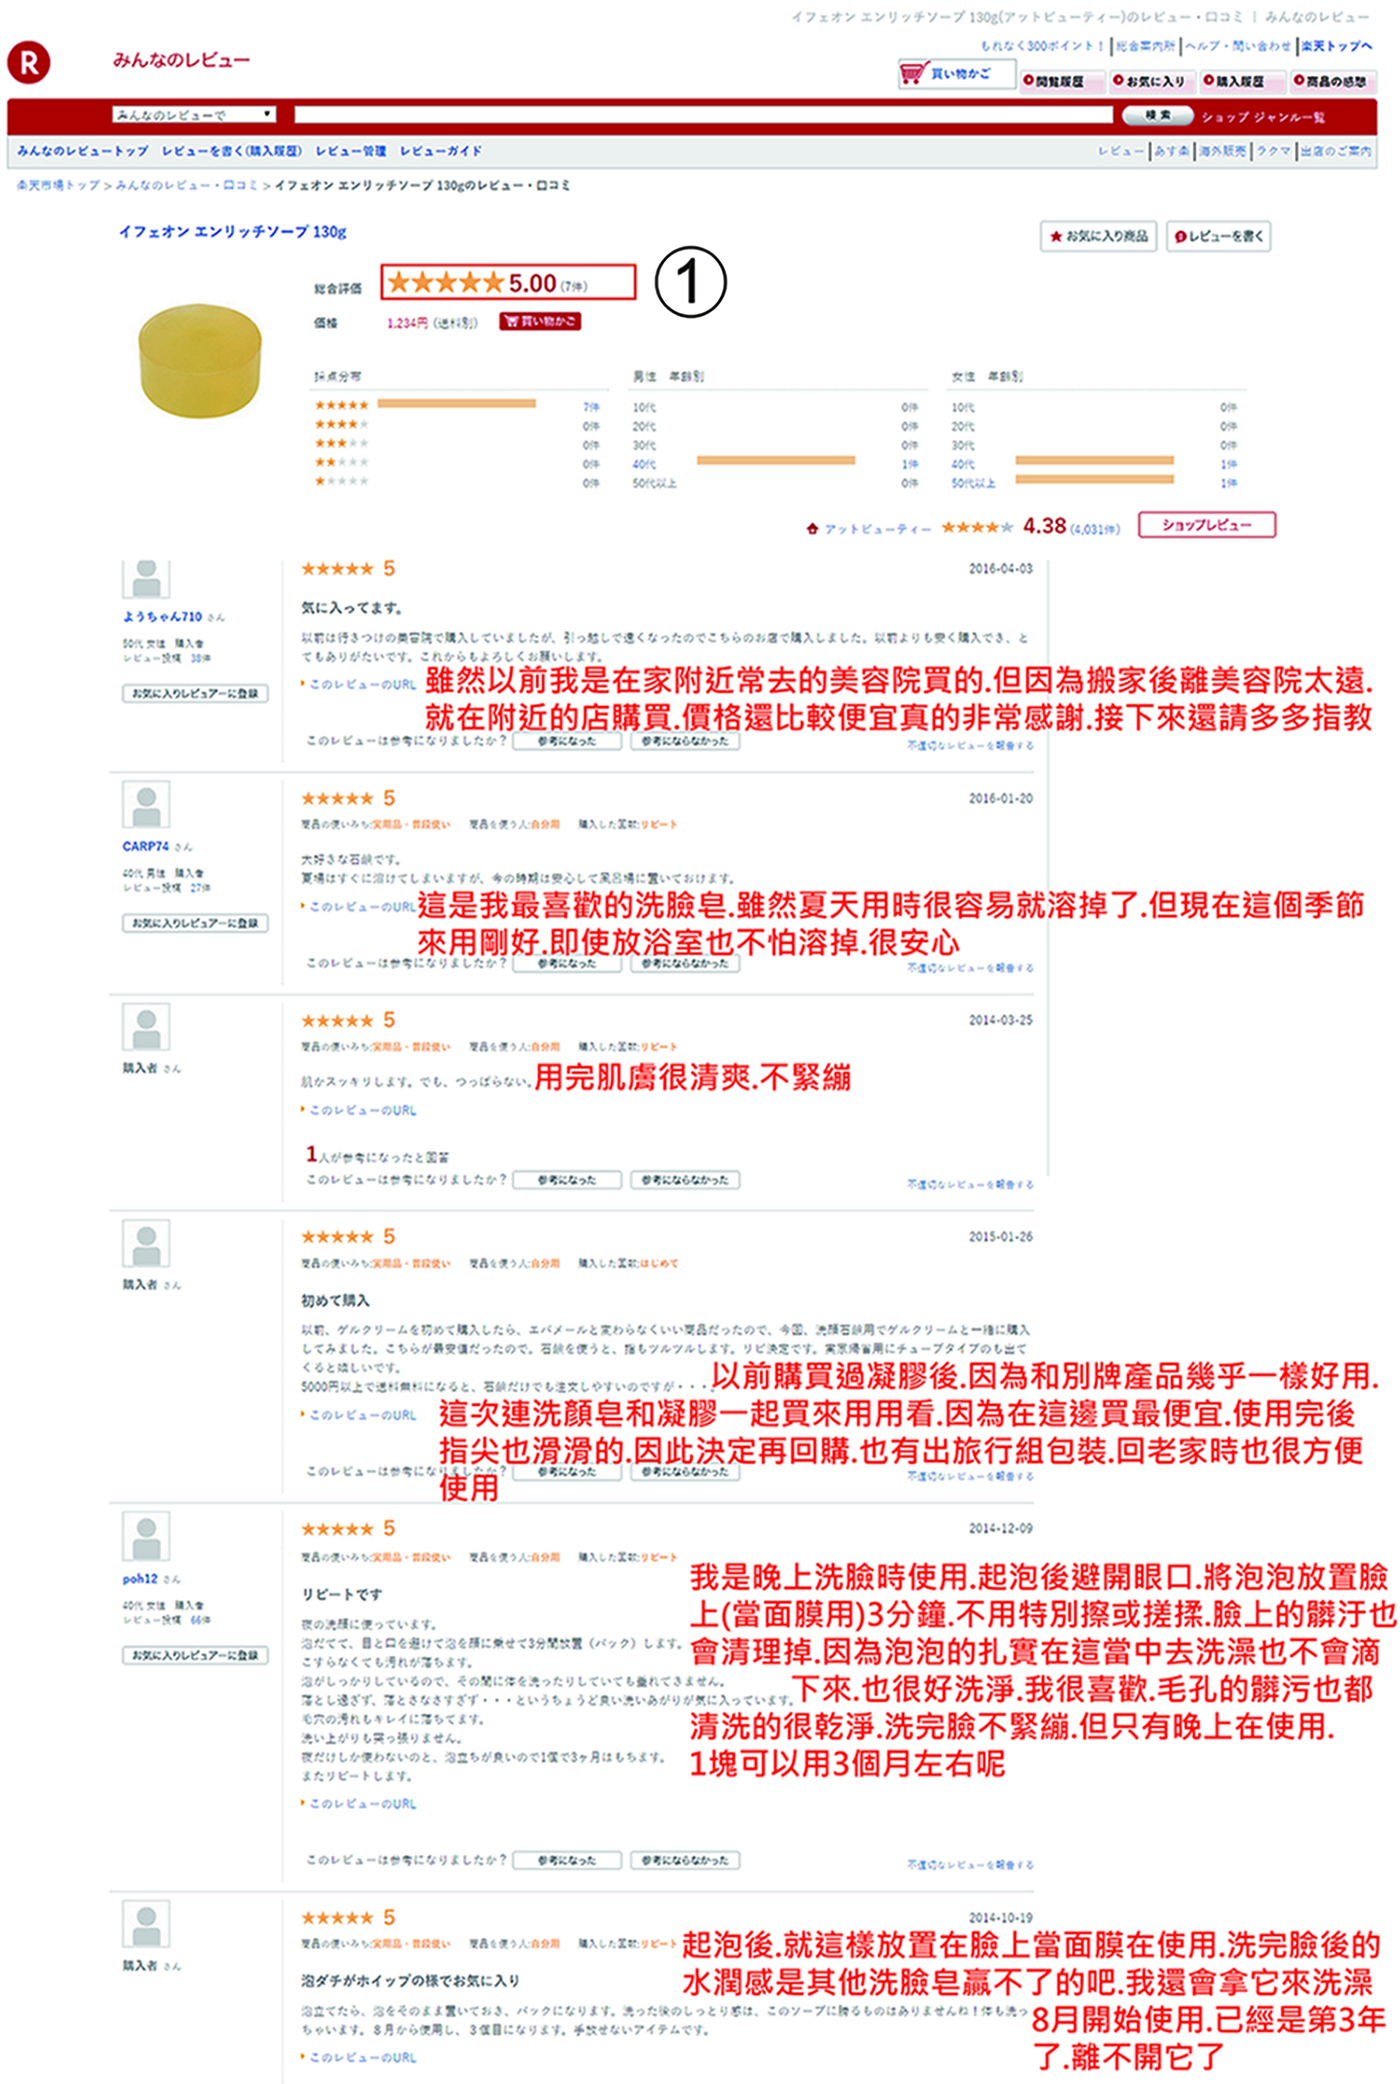The image size is (1400, 2084).
Task: Click the Rakuten R logo
Action: (x=29, y=62)
